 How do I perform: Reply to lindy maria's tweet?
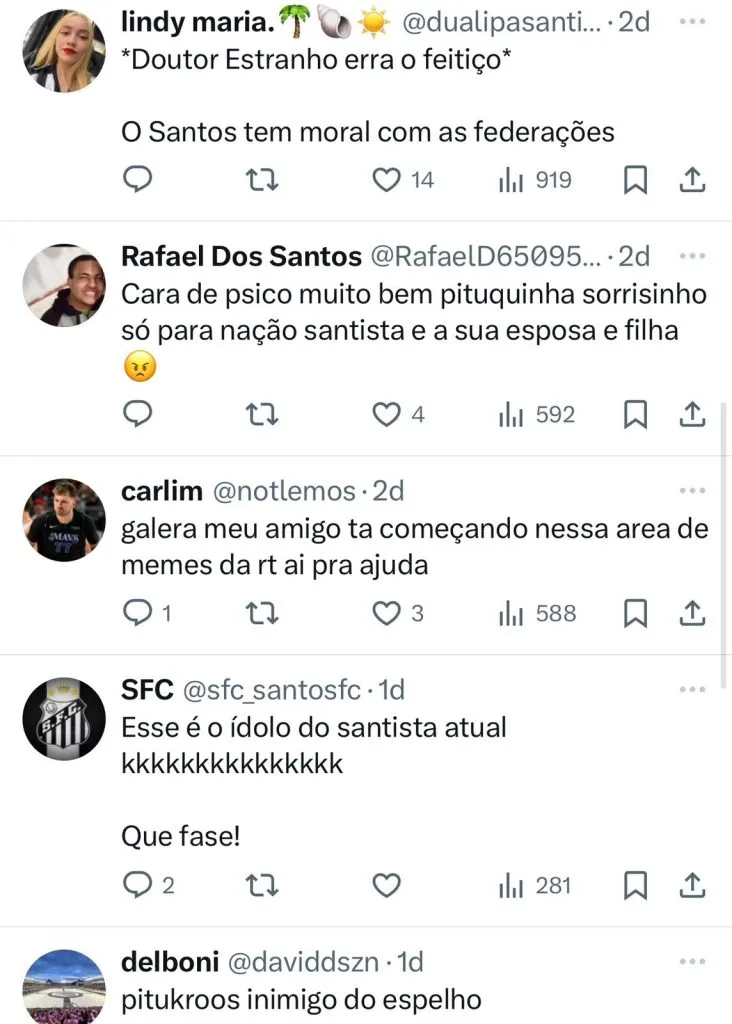[137, 180]
